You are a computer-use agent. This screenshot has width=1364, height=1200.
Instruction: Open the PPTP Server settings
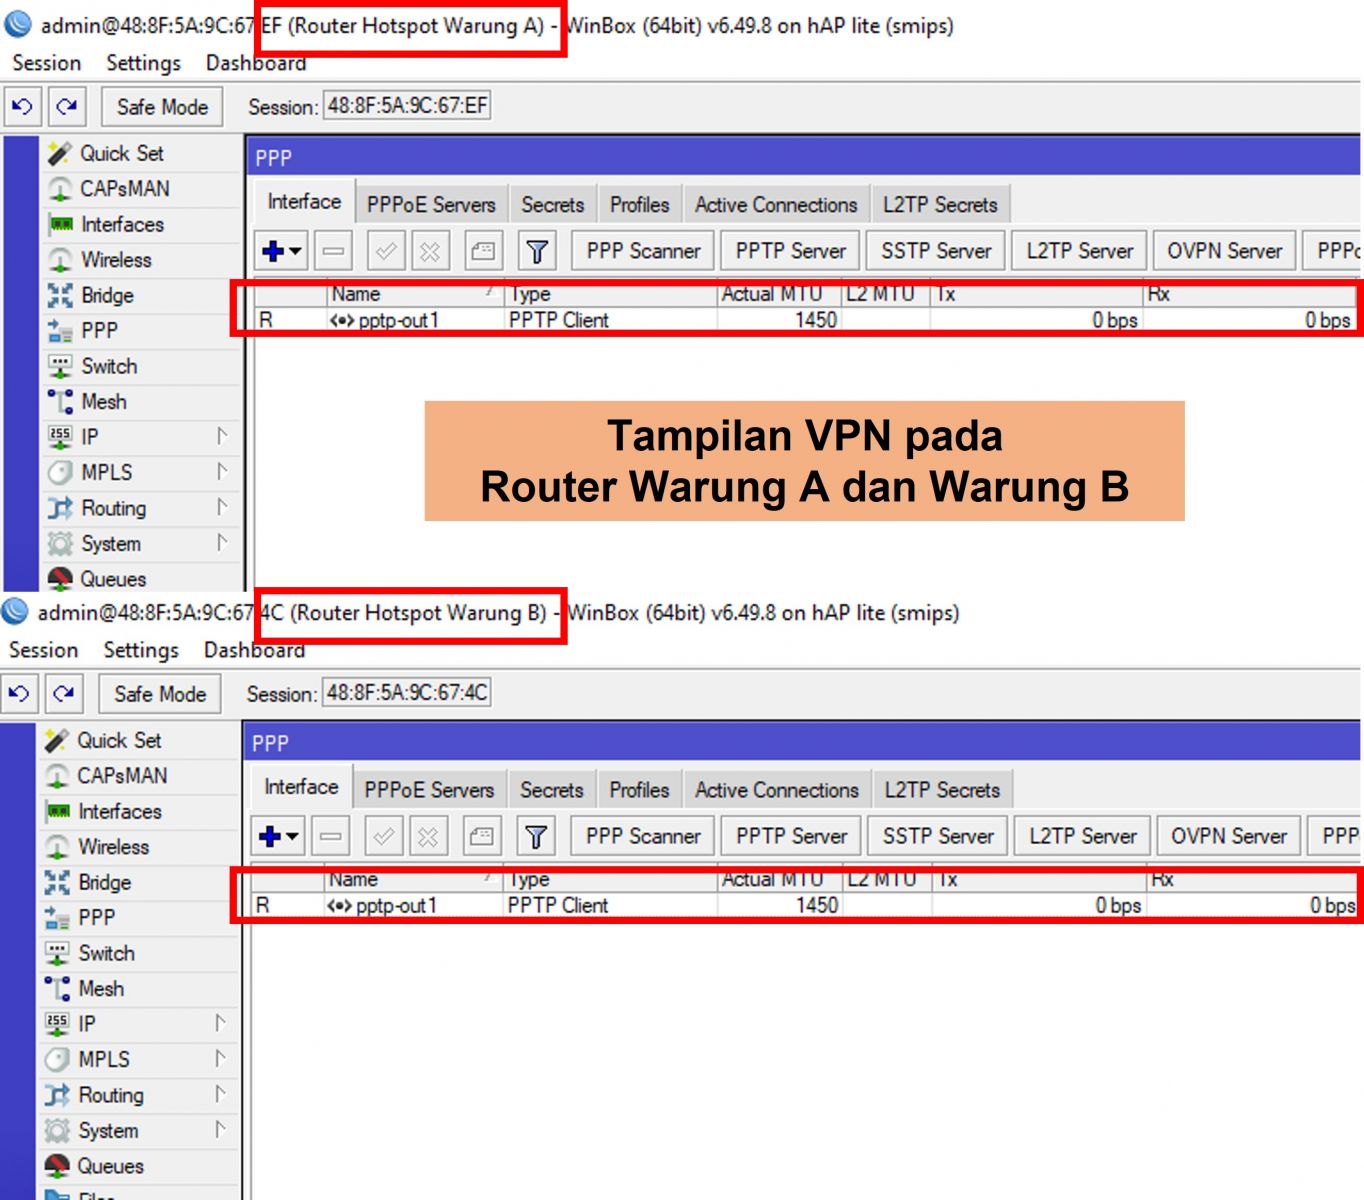[x=790, y=251]
